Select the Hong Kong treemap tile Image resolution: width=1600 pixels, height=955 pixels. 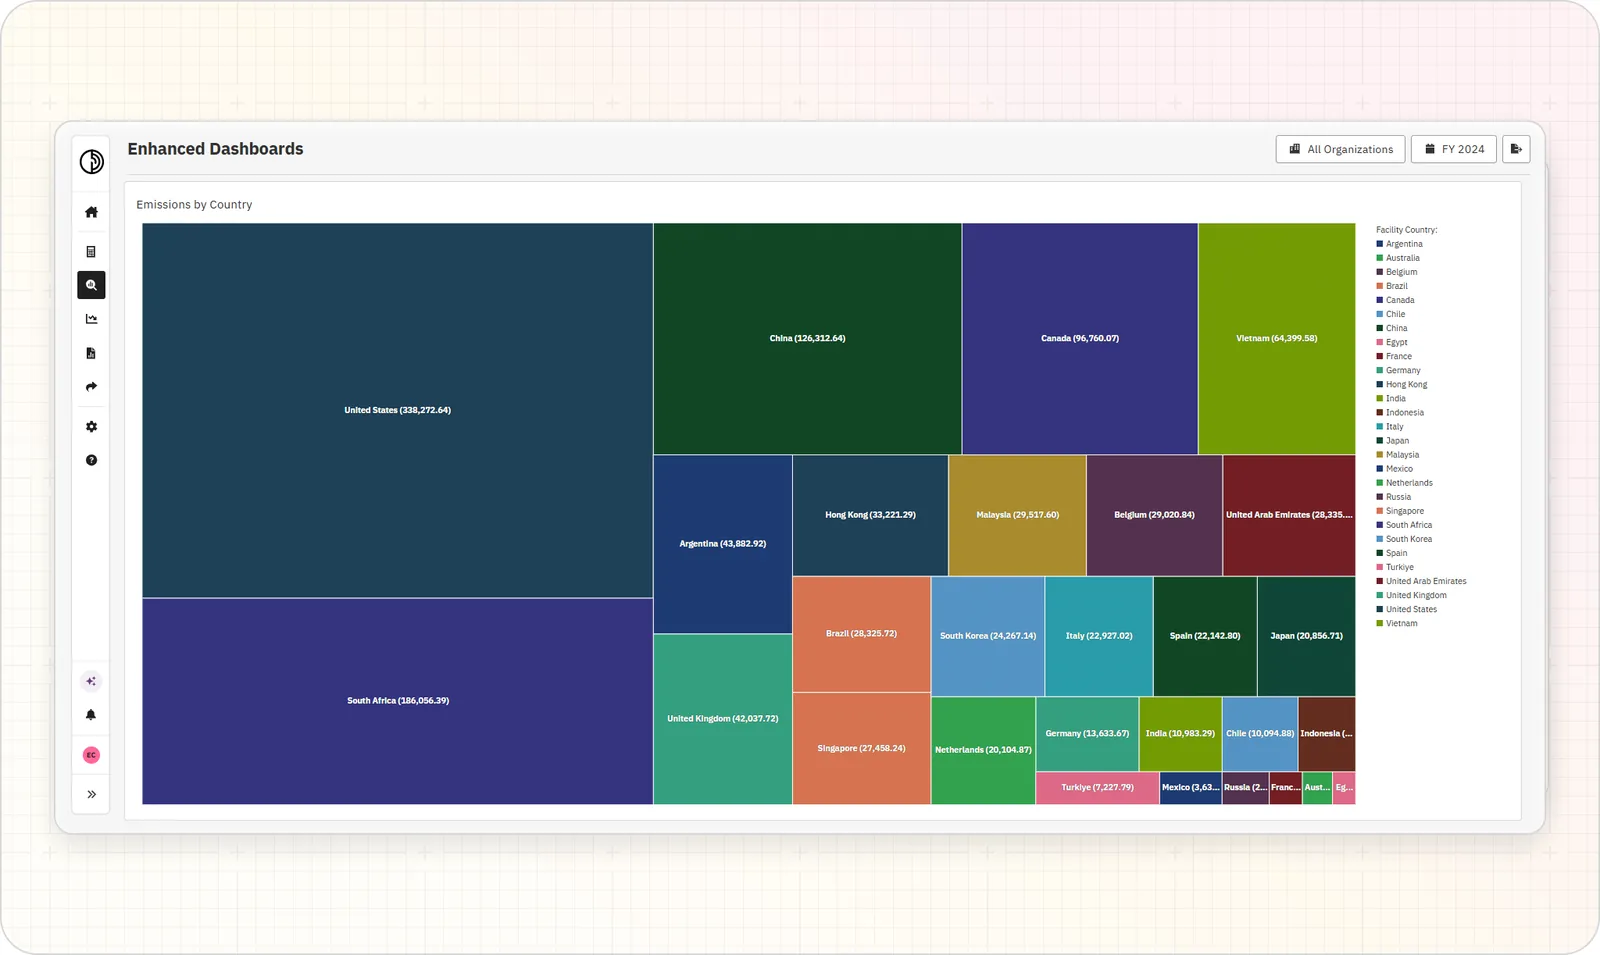870,515
